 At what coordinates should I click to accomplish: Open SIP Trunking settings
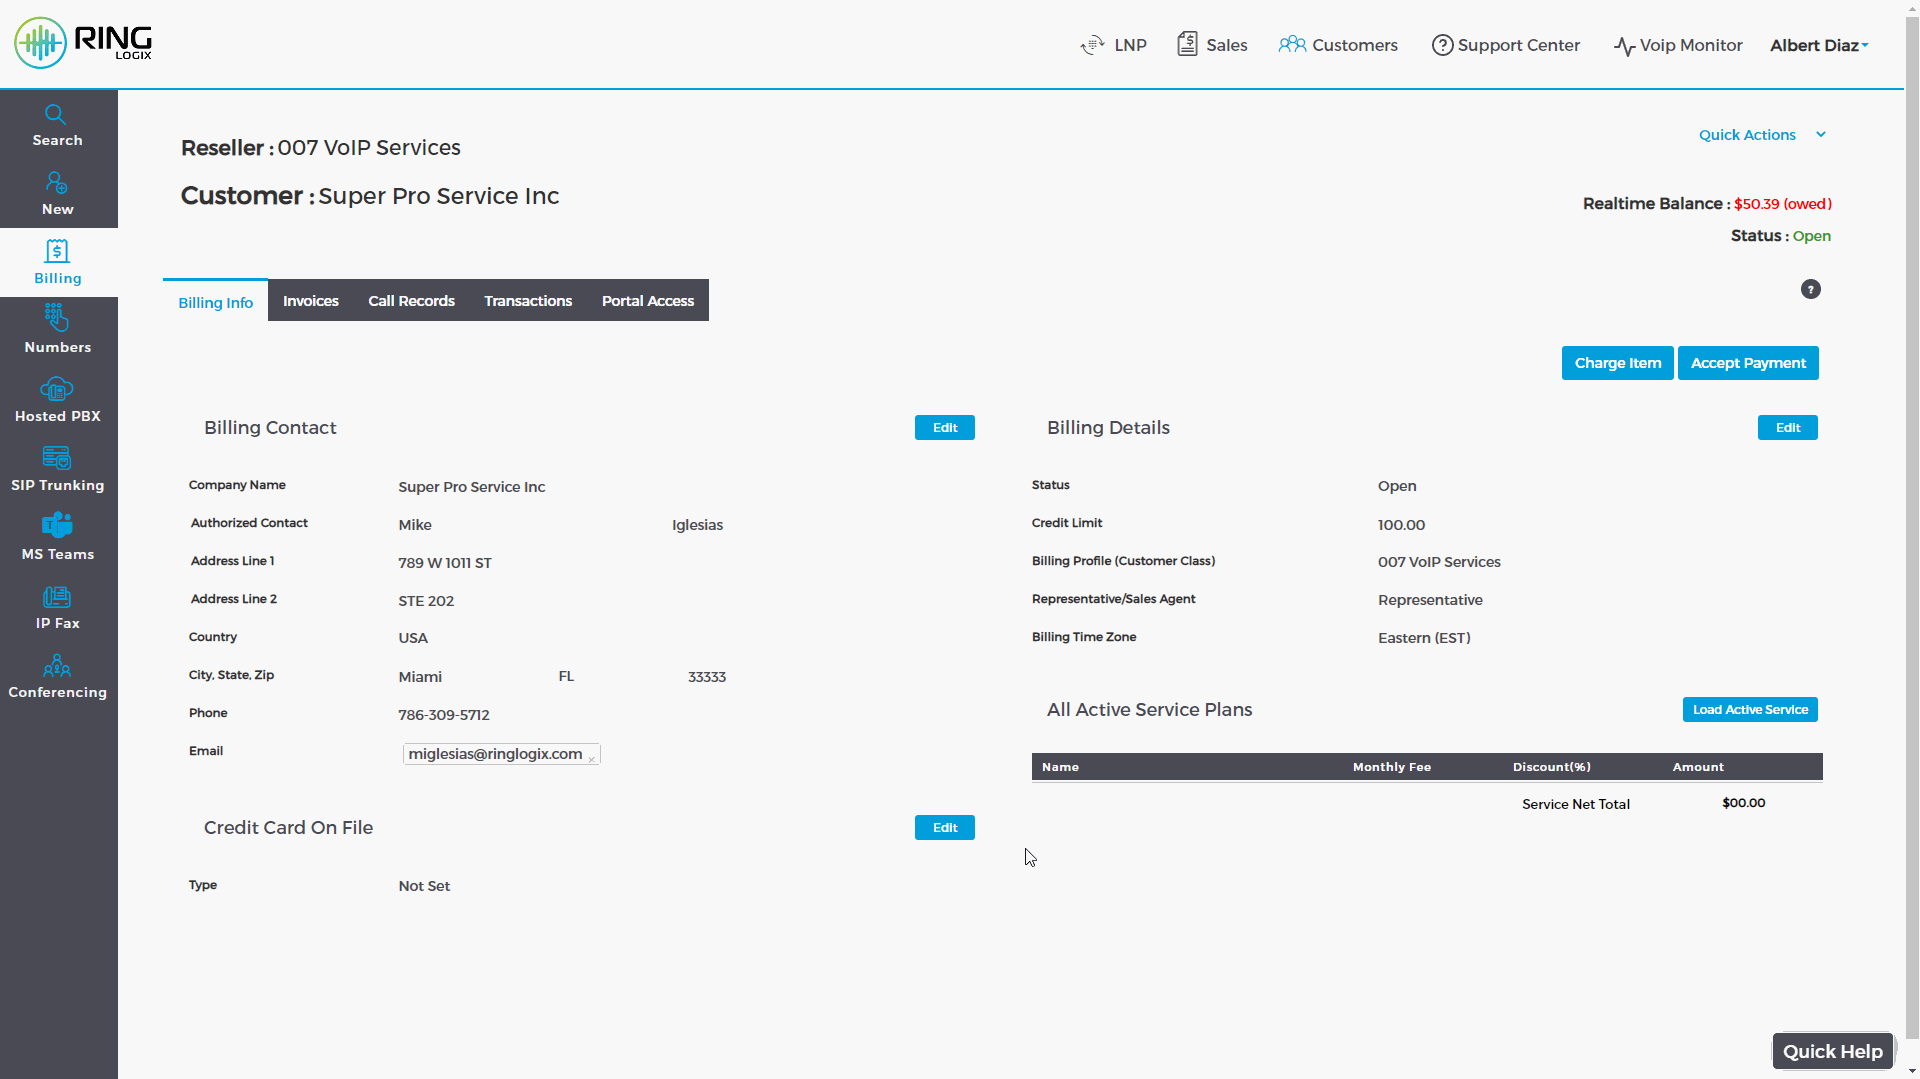tap(57, 468)
